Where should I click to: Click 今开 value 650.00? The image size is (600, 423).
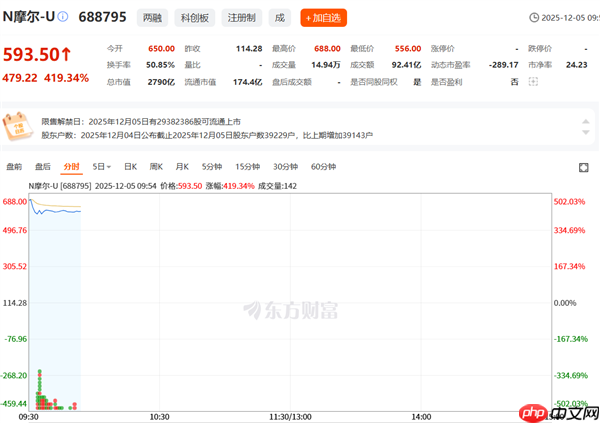161,49
